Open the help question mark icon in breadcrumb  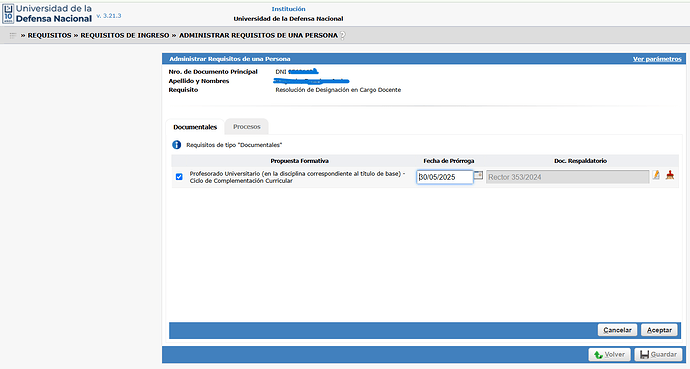click(343, 36)
